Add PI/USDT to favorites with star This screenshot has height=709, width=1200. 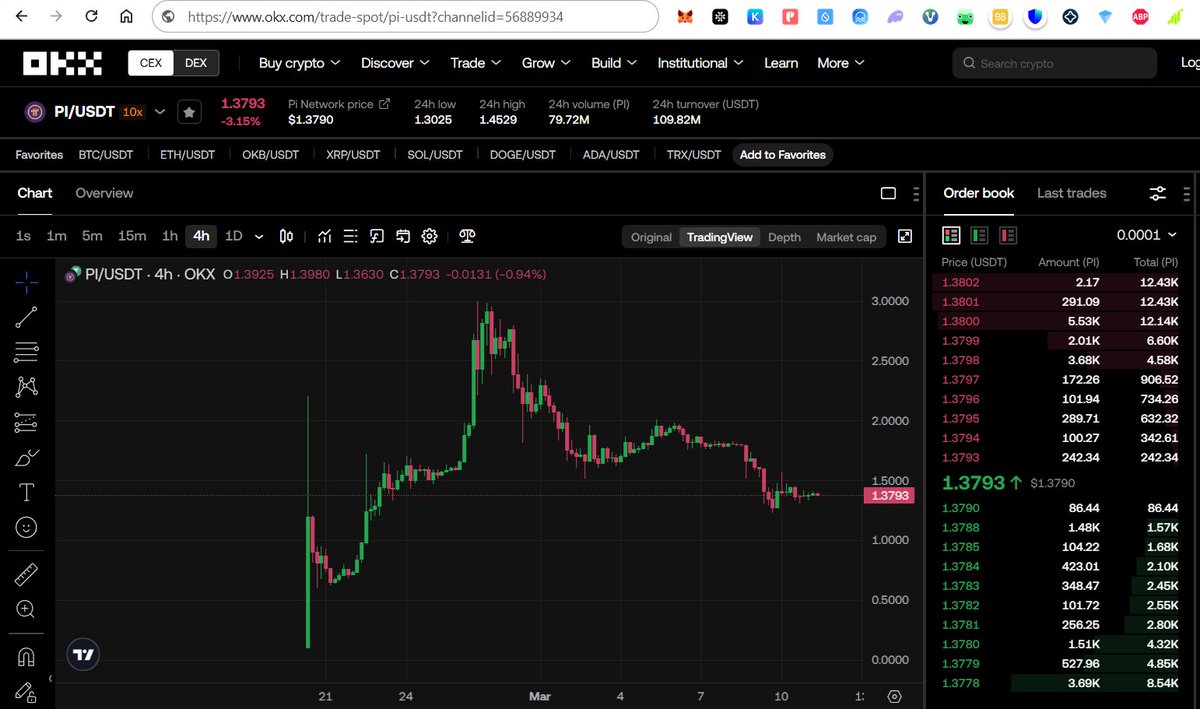pyautogui.click(x=189, y=112)
